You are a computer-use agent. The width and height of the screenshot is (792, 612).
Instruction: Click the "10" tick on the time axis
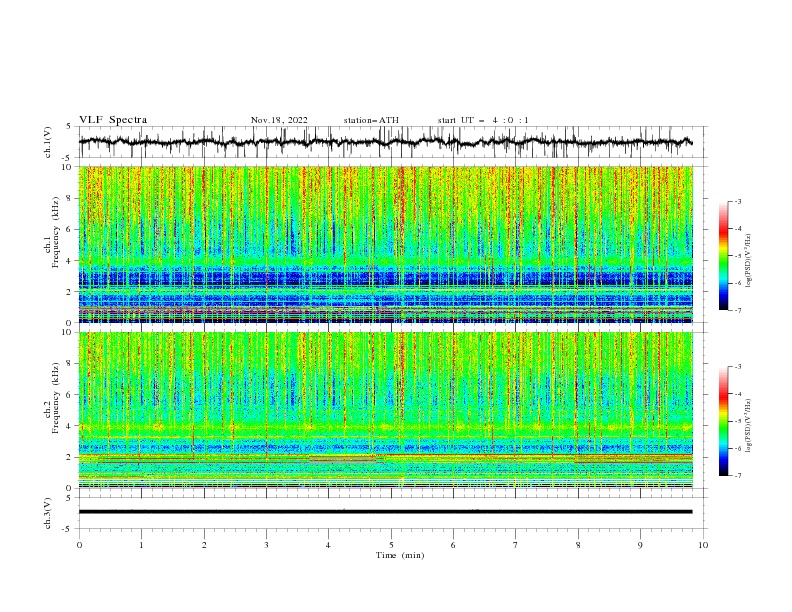pyautogui.click(x=703, y=545)
